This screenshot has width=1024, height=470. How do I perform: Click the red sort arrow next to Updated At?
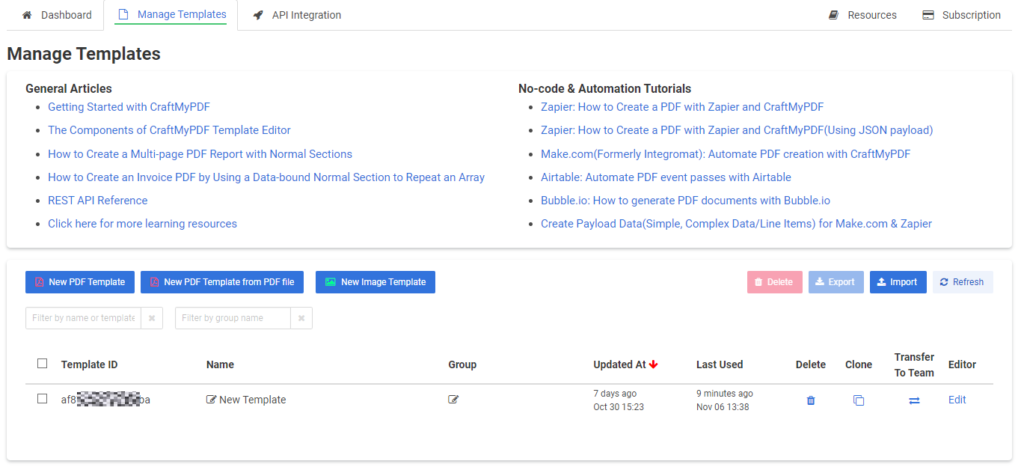653,364
